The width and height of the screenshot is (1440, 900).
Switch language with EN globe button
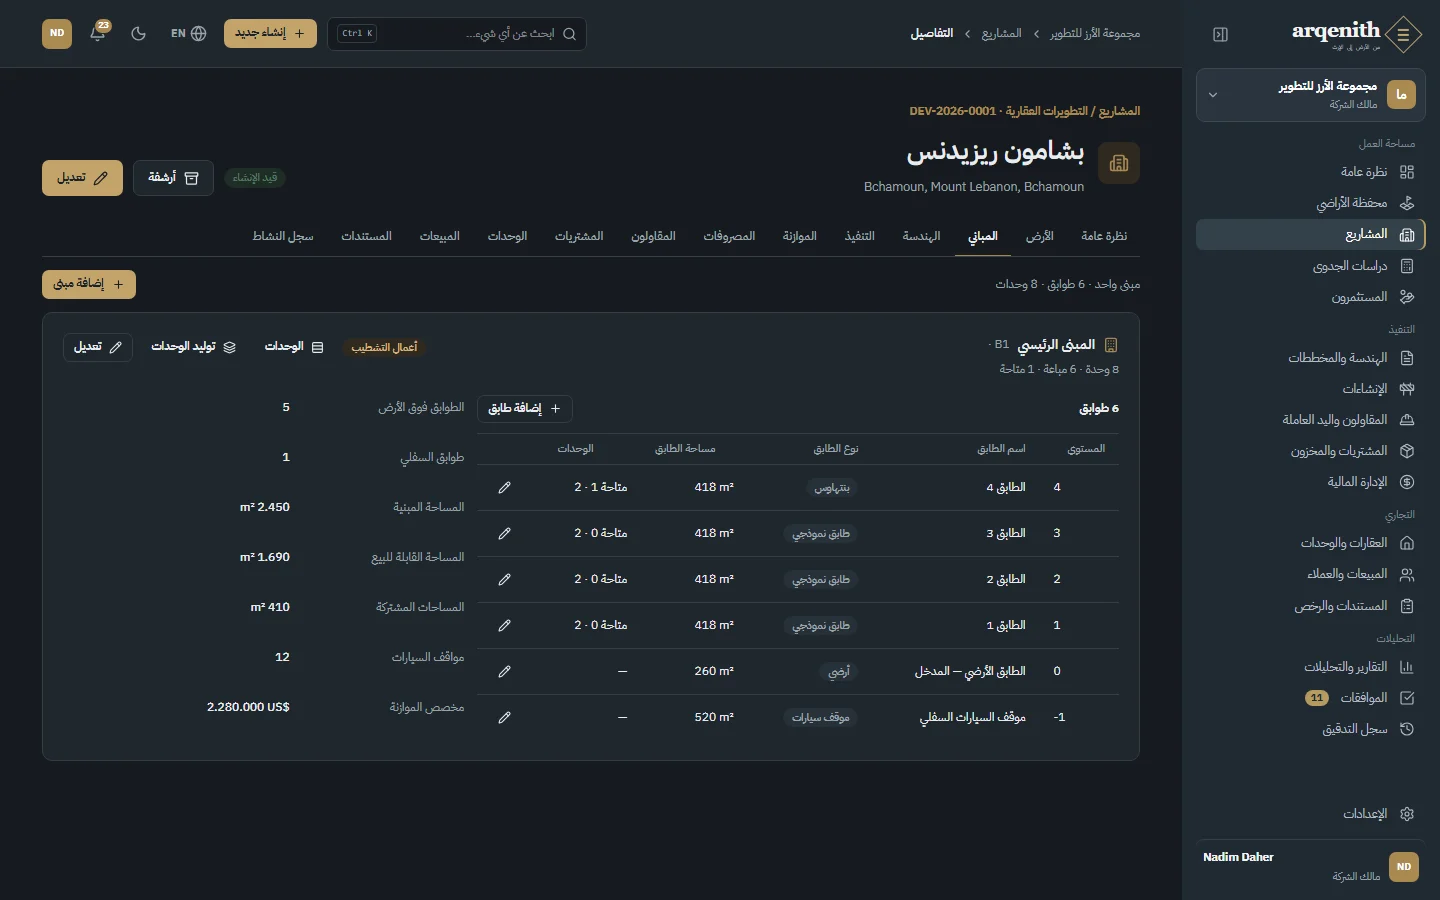(188, 33)
